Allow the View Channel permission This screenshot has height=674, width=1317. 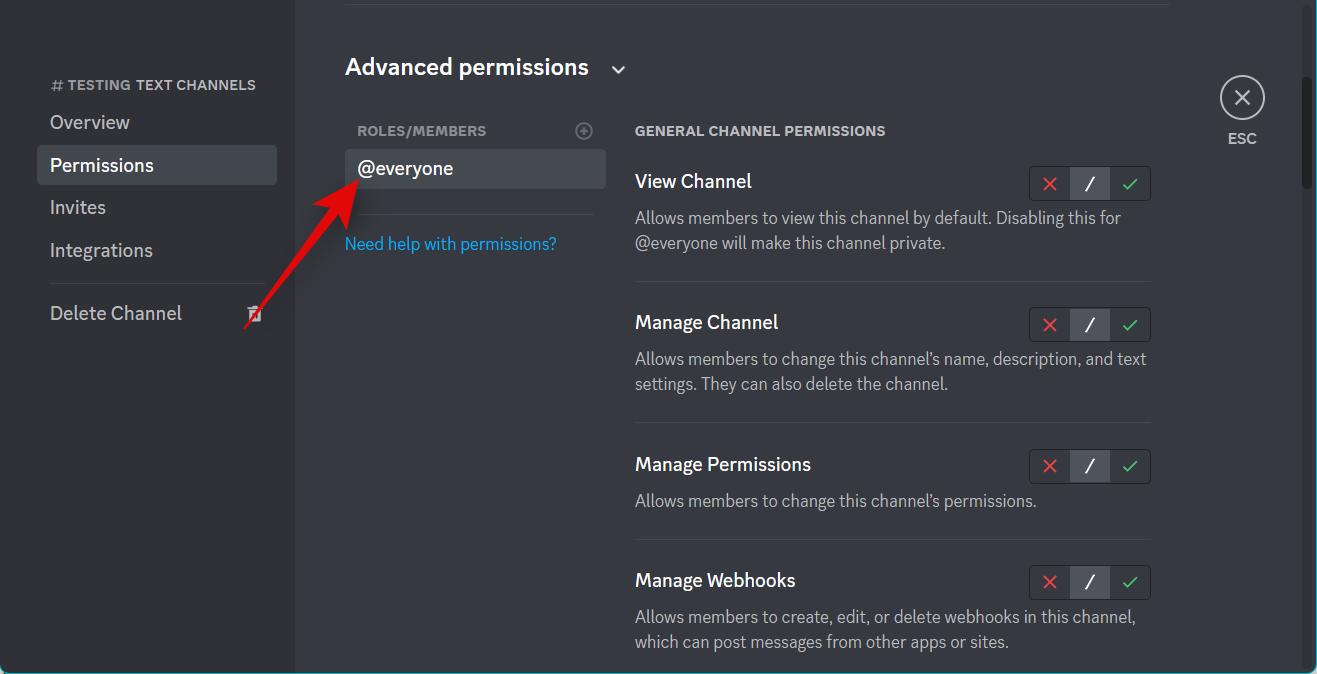click(x=1130, y=184)
